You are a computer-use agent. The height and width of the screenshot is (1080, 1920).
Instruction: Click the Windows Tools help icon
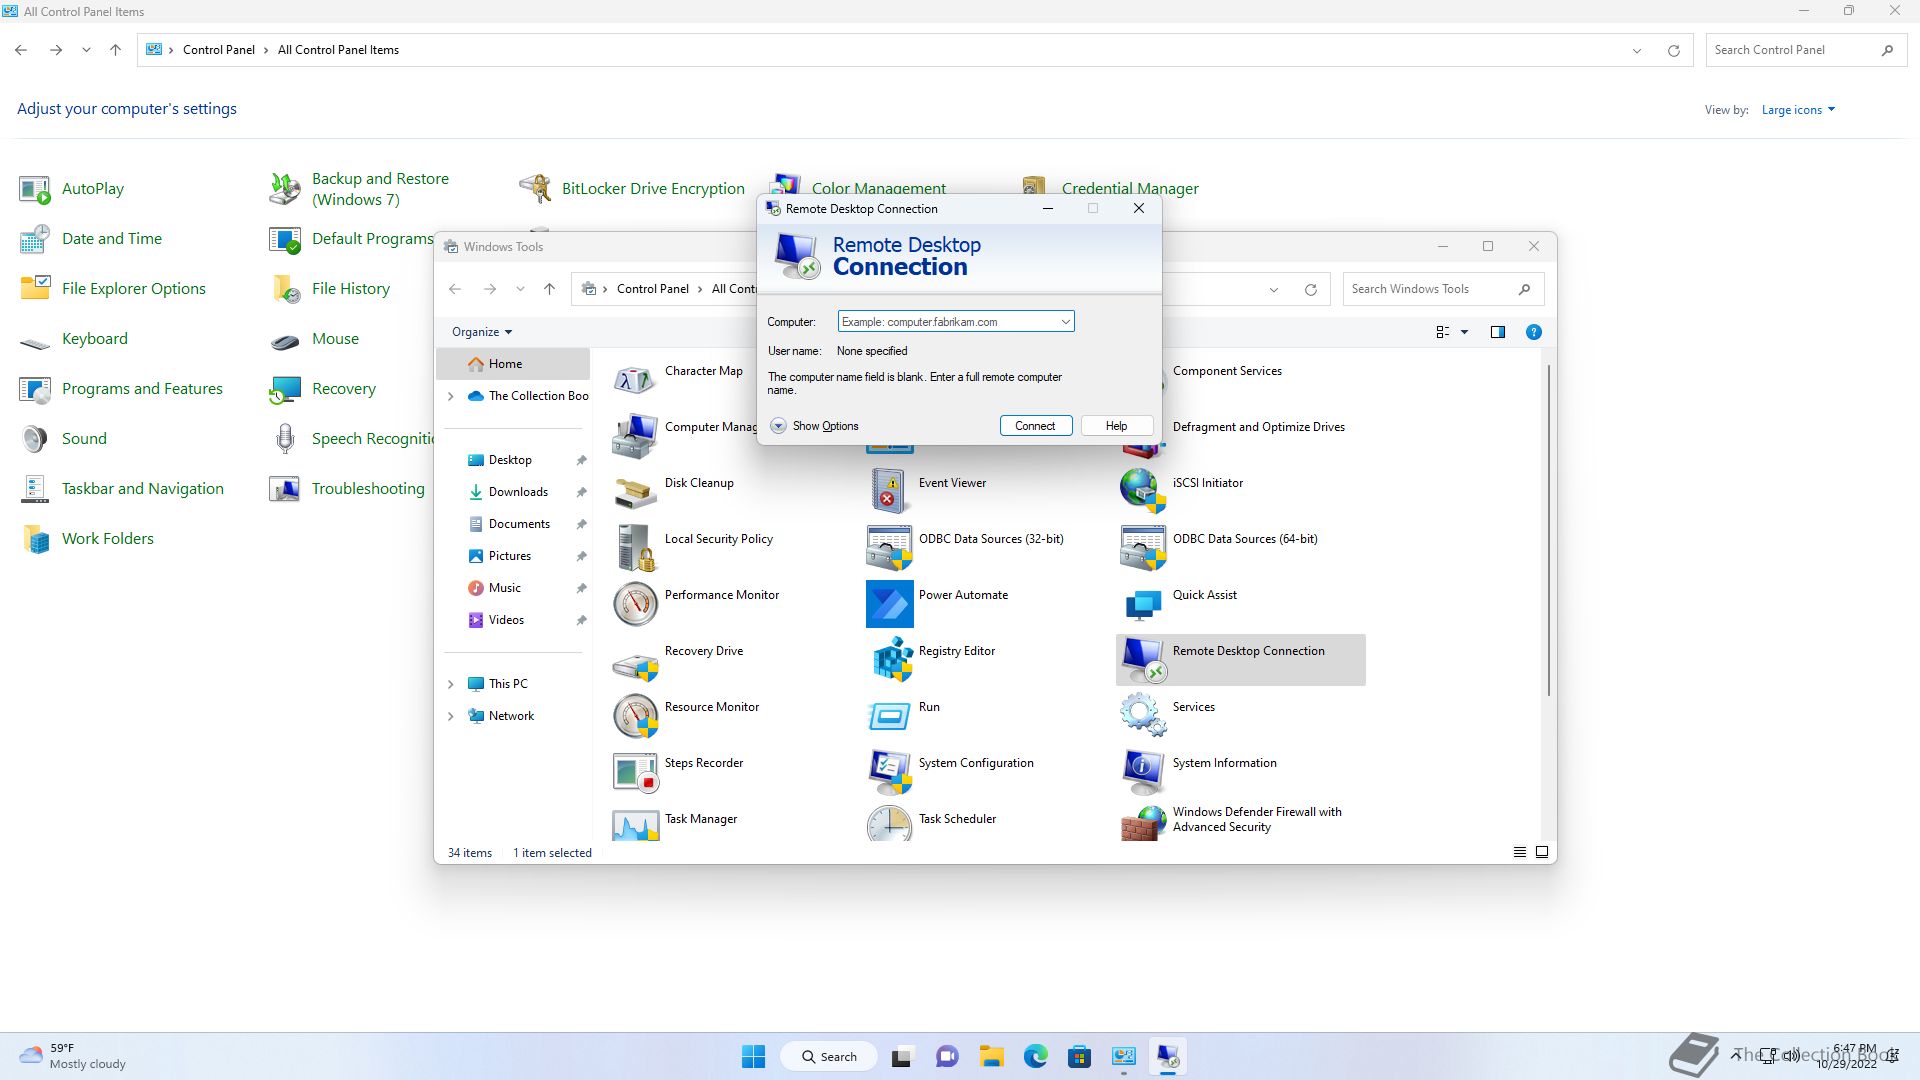tap(1533, 332)
